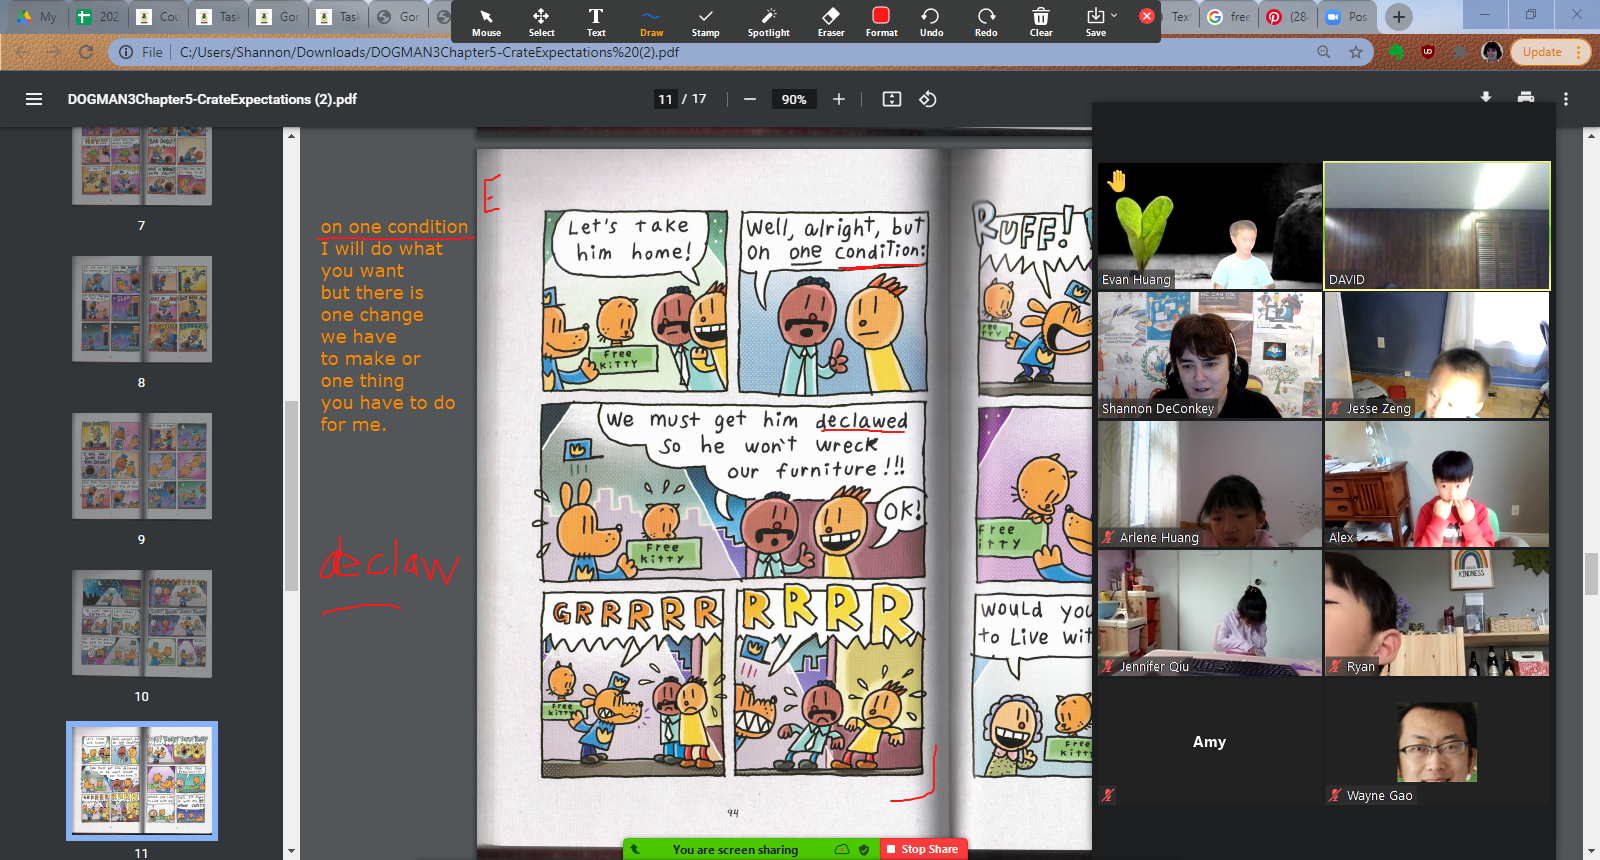The width and height of the screenshot is (1600, 860).
Task: Close the annotation toolbar
Action: tap(1147, 16)
